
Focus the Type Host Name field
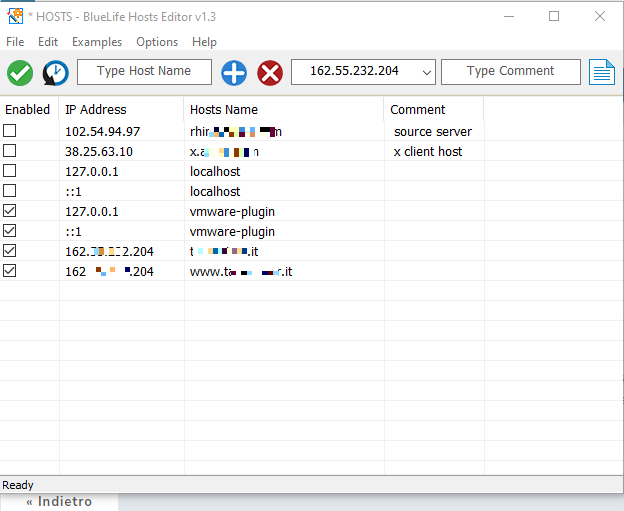[x=144, y=72]
